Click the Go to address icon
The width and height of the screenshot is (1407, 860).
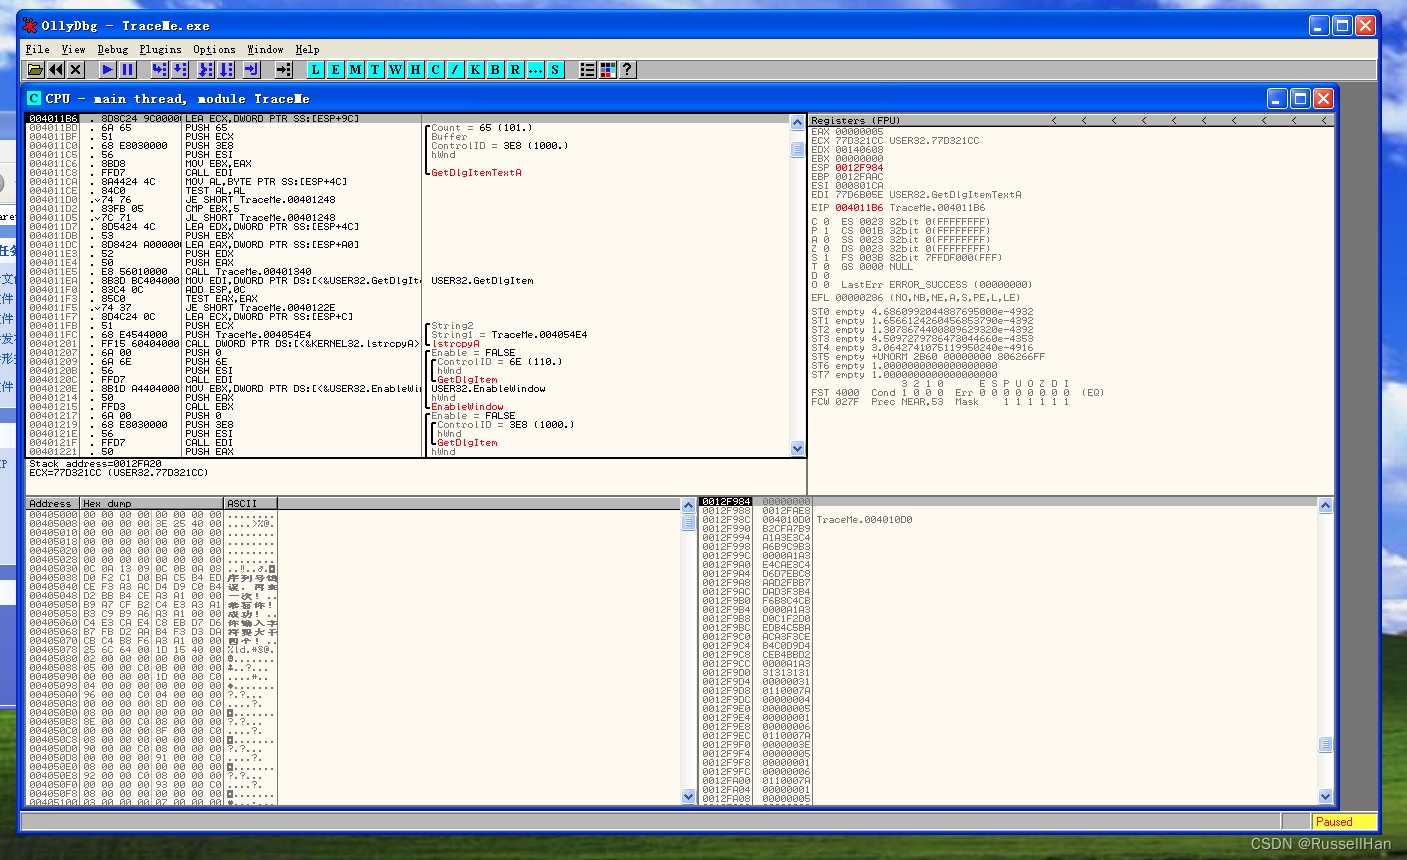(284, 69)
